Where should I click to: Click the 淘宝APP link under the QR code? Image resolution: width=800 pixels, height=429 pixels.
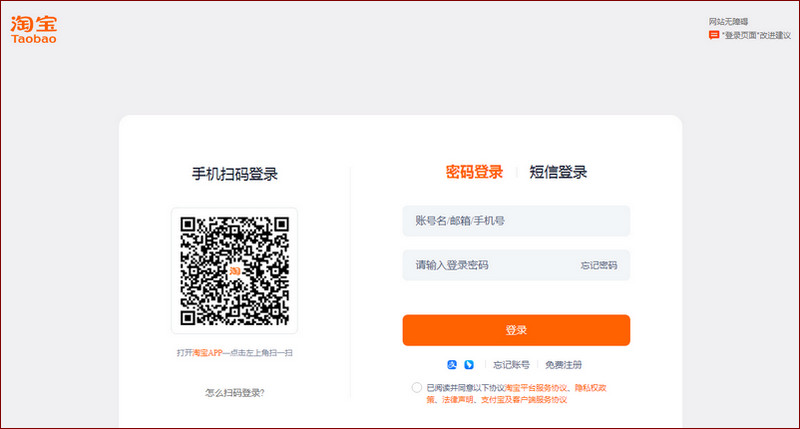coord(208,352)
